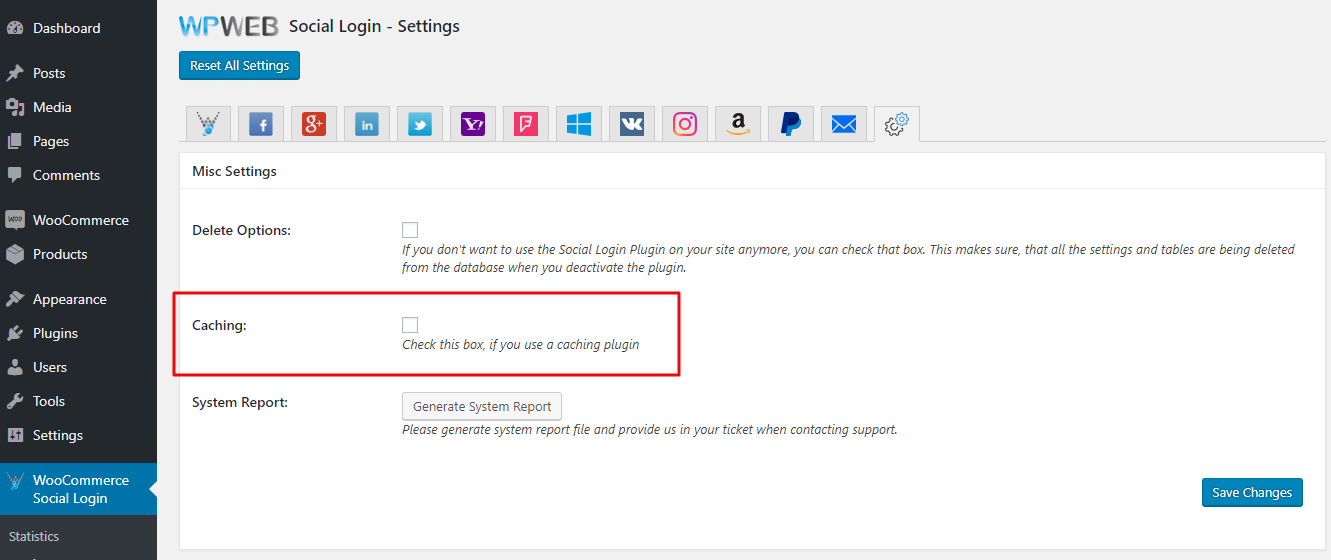Image resolution: width=1331 pixels, height=560 pixels.
Task: Open the Windows Live tab
Action: [x=579, y=124]
